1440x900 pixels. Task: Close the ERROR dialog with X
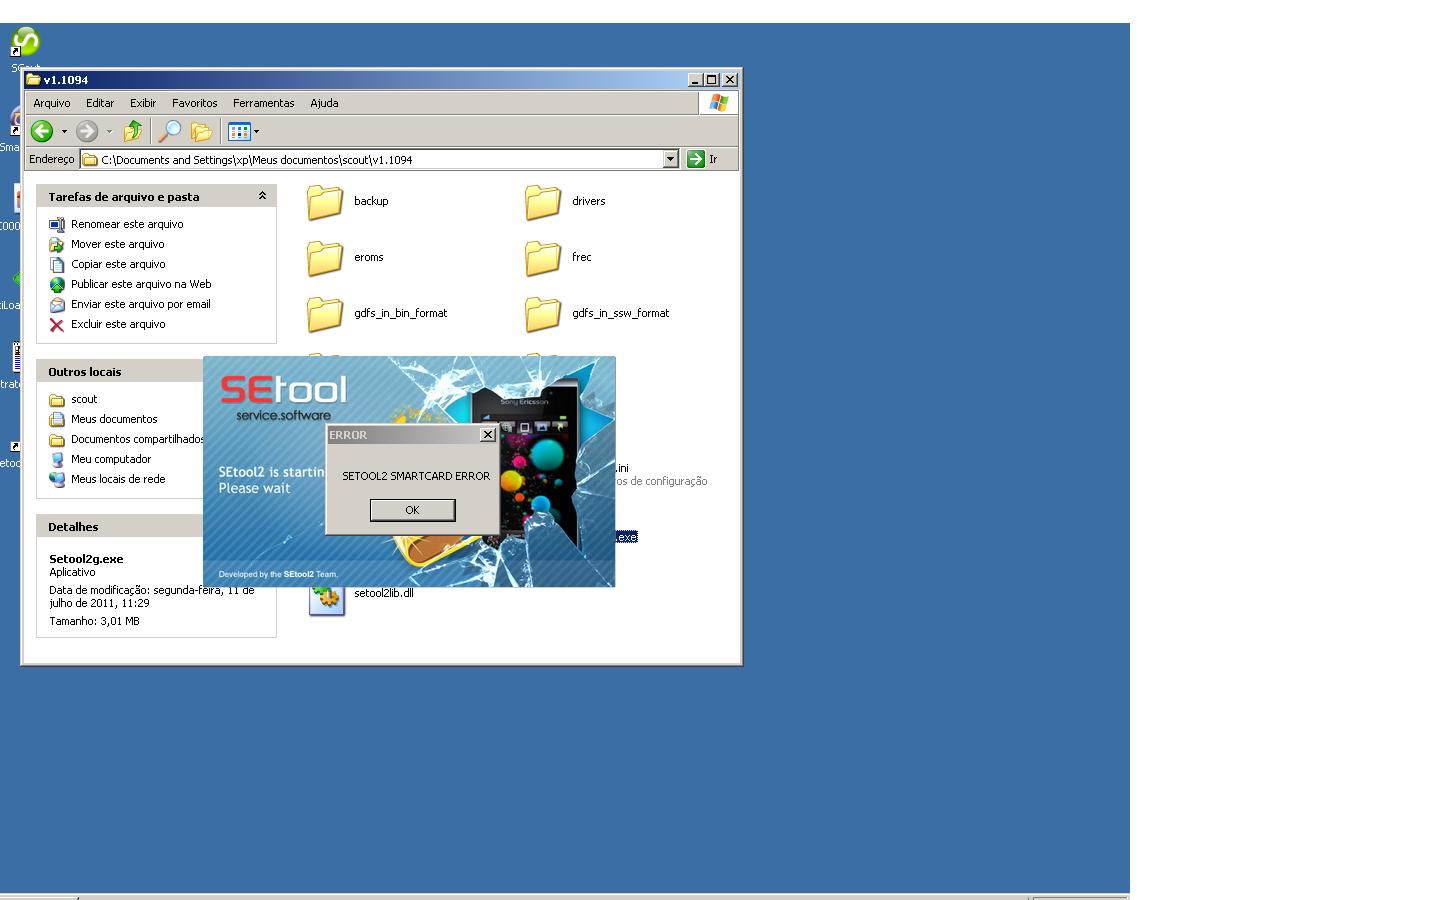[488, 435]
